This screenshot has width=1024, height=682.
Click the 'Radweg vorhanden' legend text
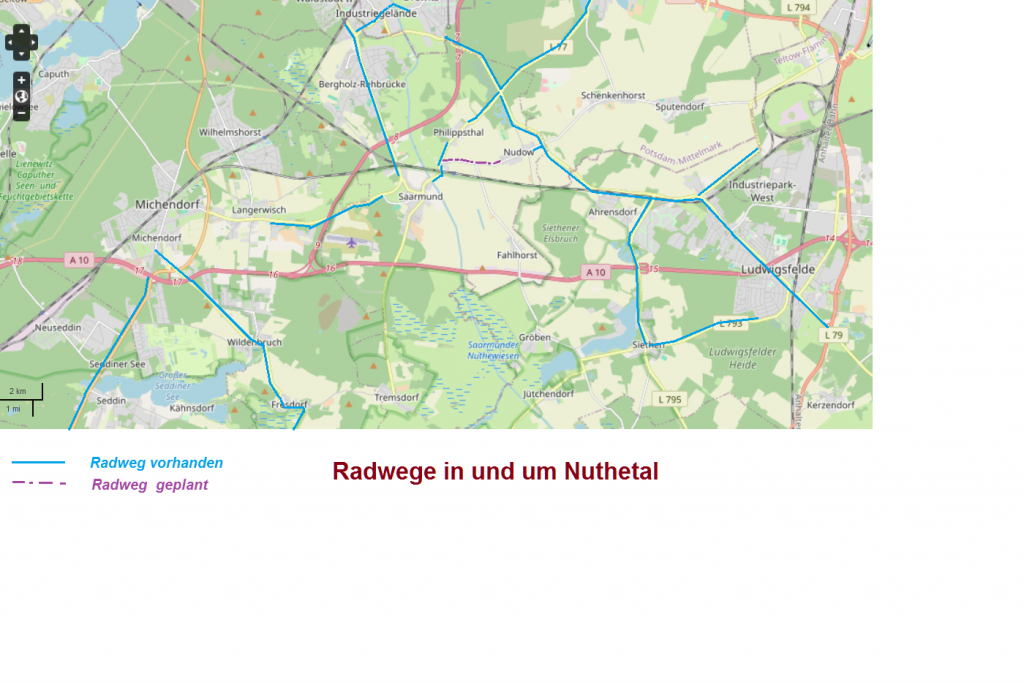(156, 463)
